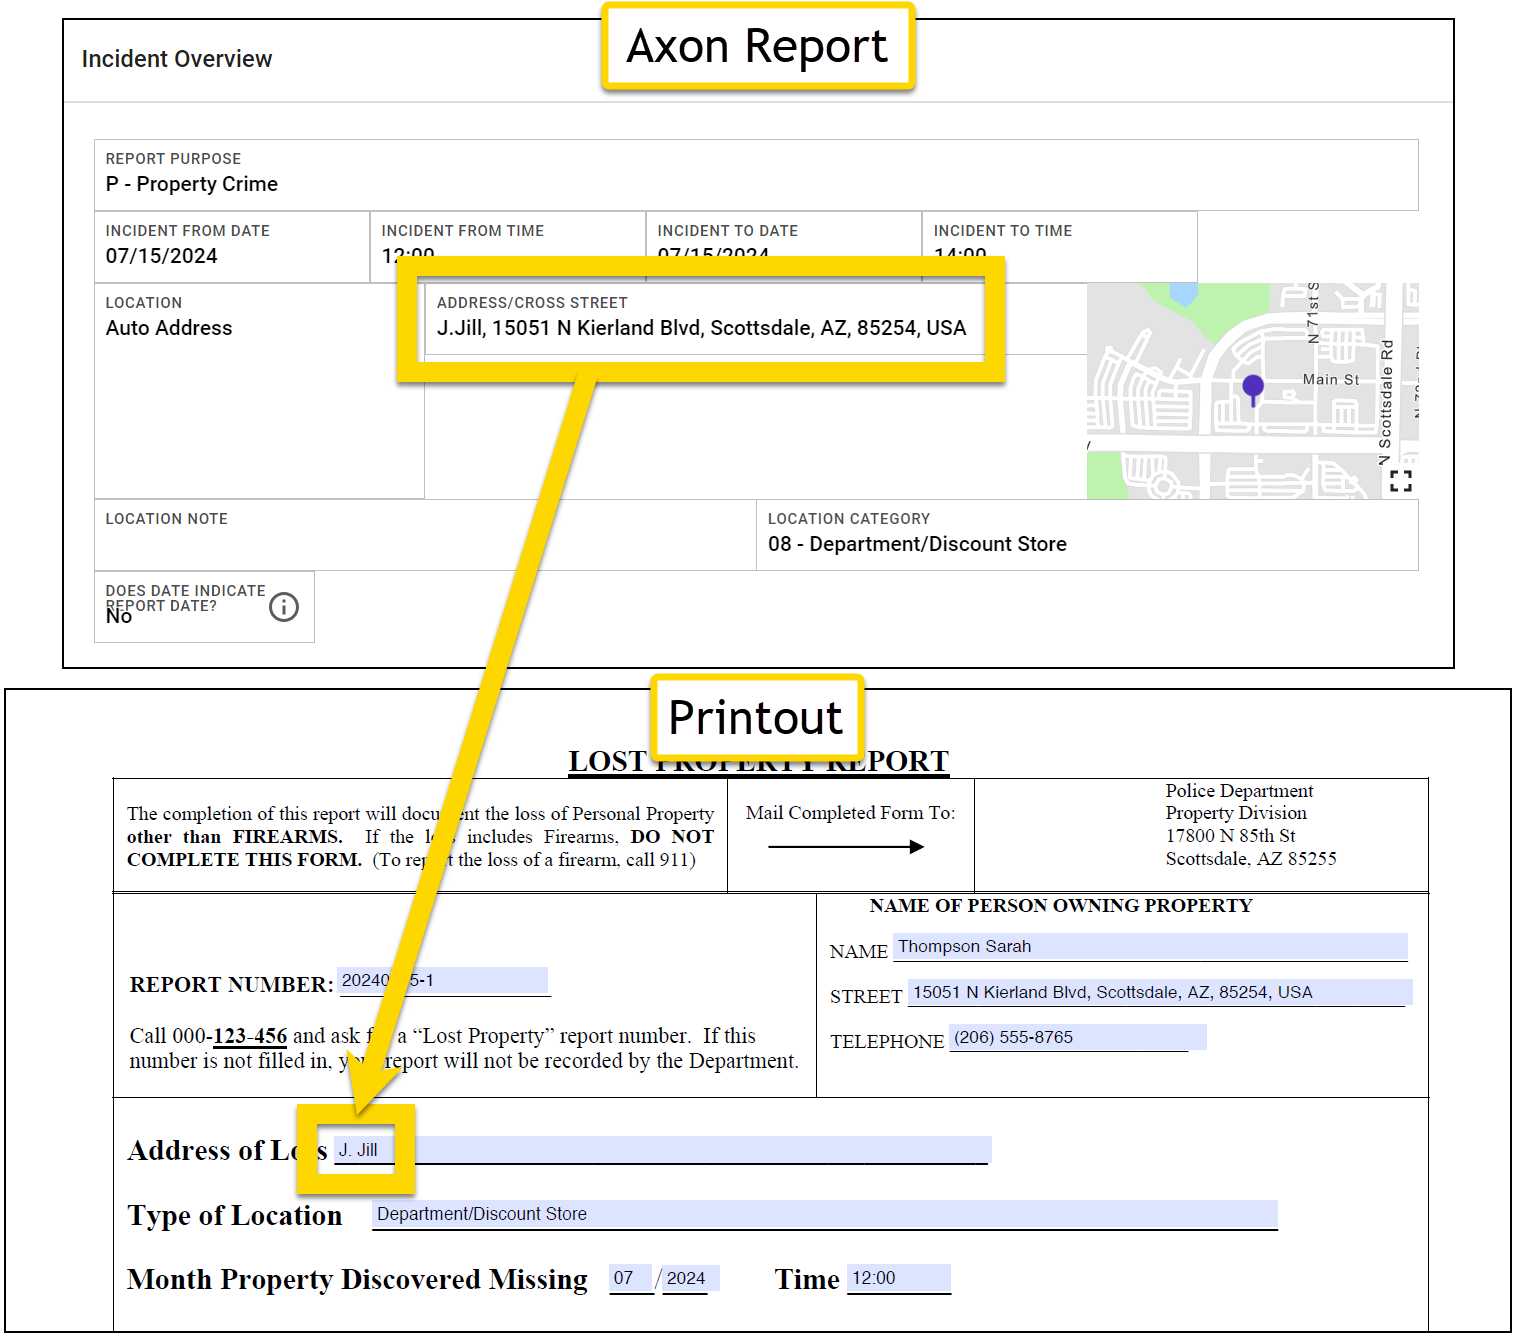This screenshot has width=1515, height=1337.
Task: Click the month field showing 07
Action: (x=630, y=1278)
